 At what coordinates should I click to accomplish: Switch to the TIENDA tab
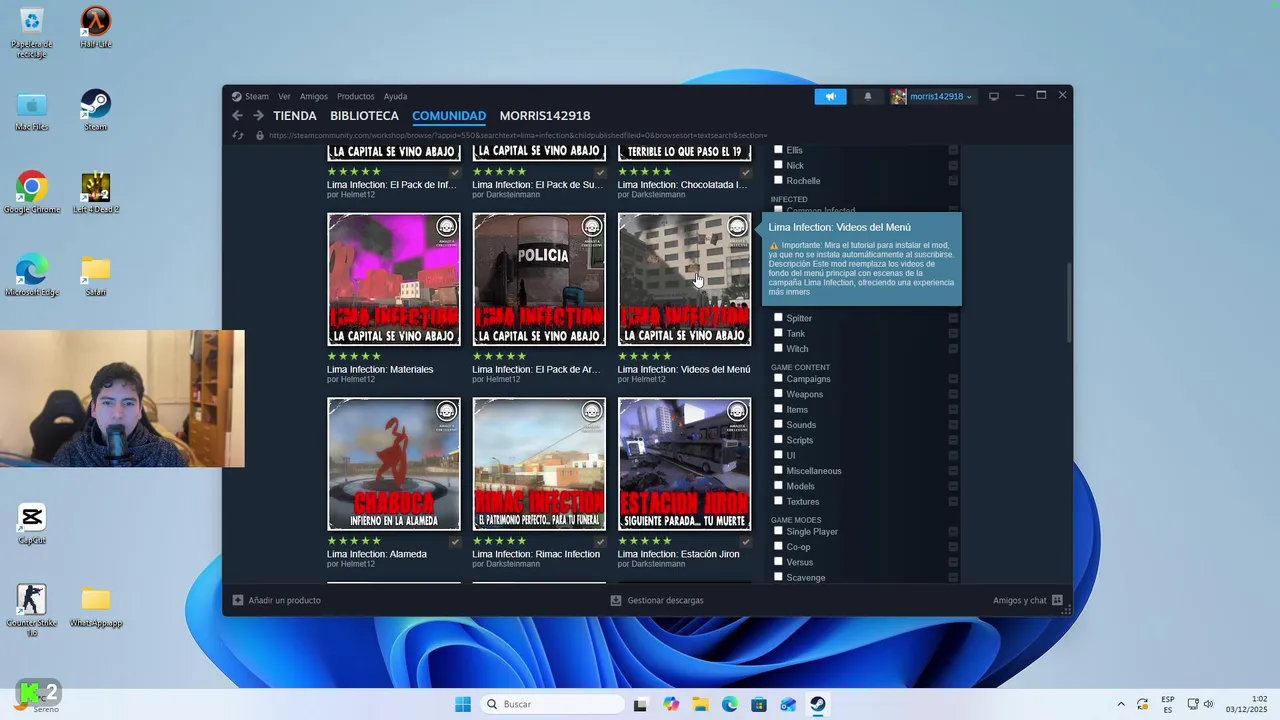coord(295,116)
